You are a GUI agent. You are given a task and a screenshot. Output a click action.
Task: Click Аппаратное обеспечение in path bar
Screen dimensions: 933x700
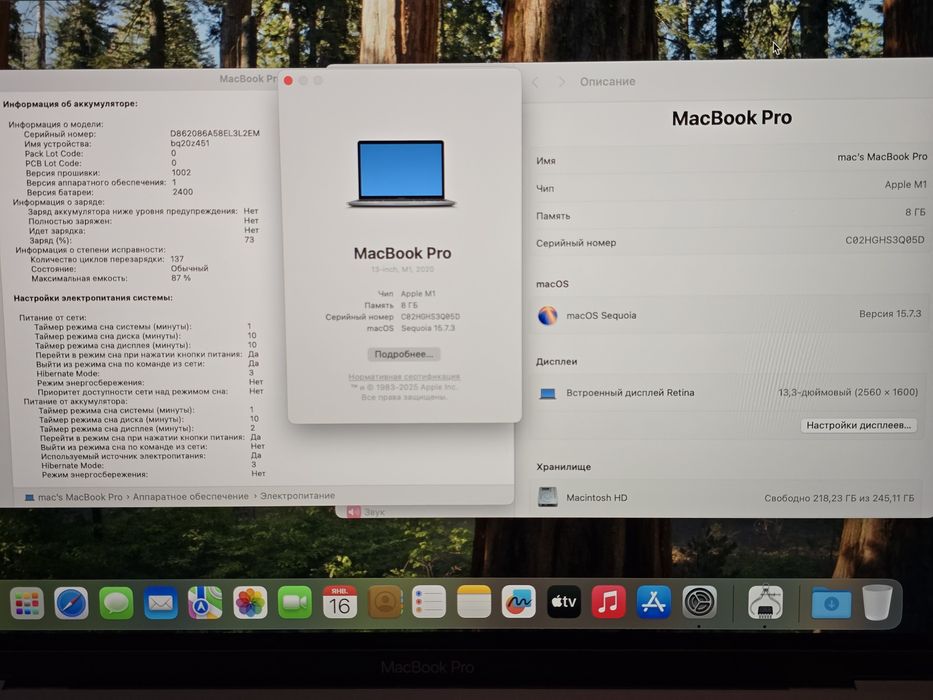(x=190, y=496)
